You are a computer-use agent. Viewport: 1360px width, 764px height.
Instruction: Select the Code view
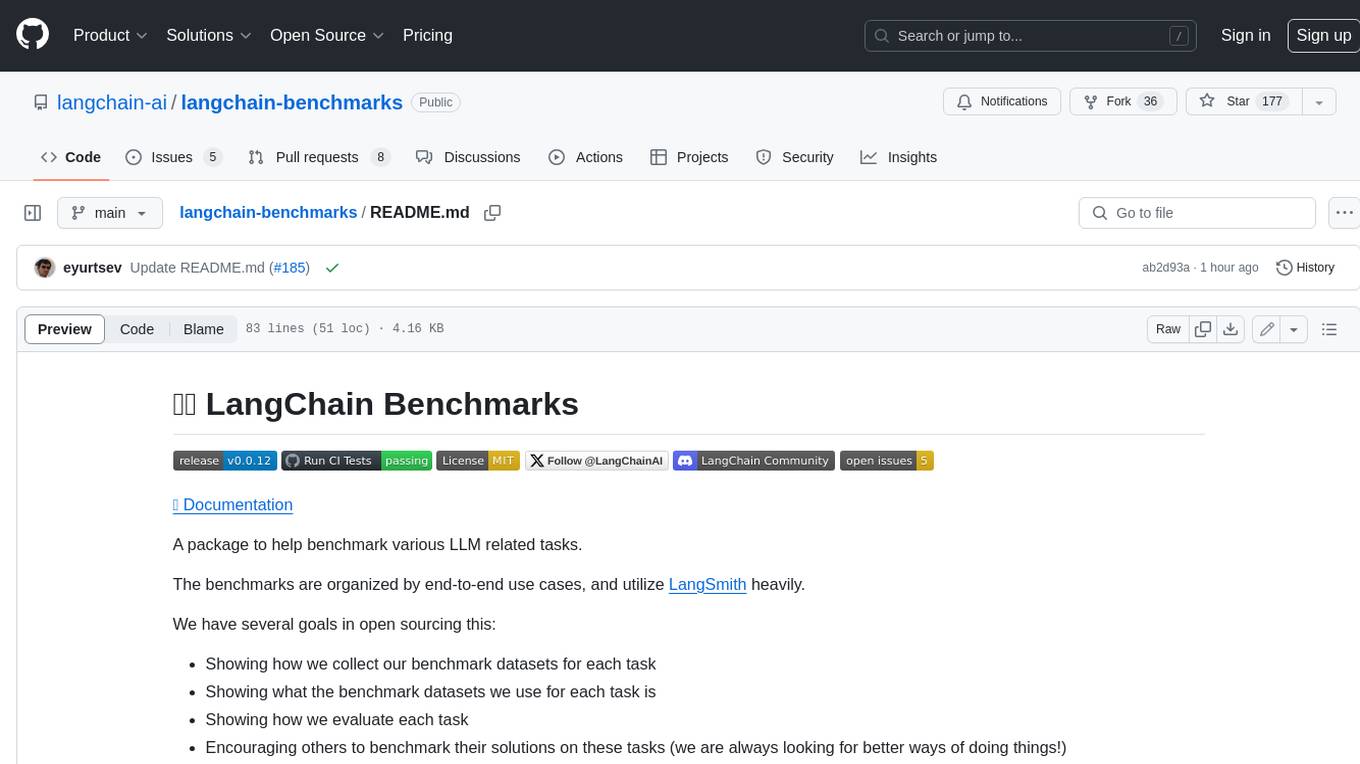point(137,329)
